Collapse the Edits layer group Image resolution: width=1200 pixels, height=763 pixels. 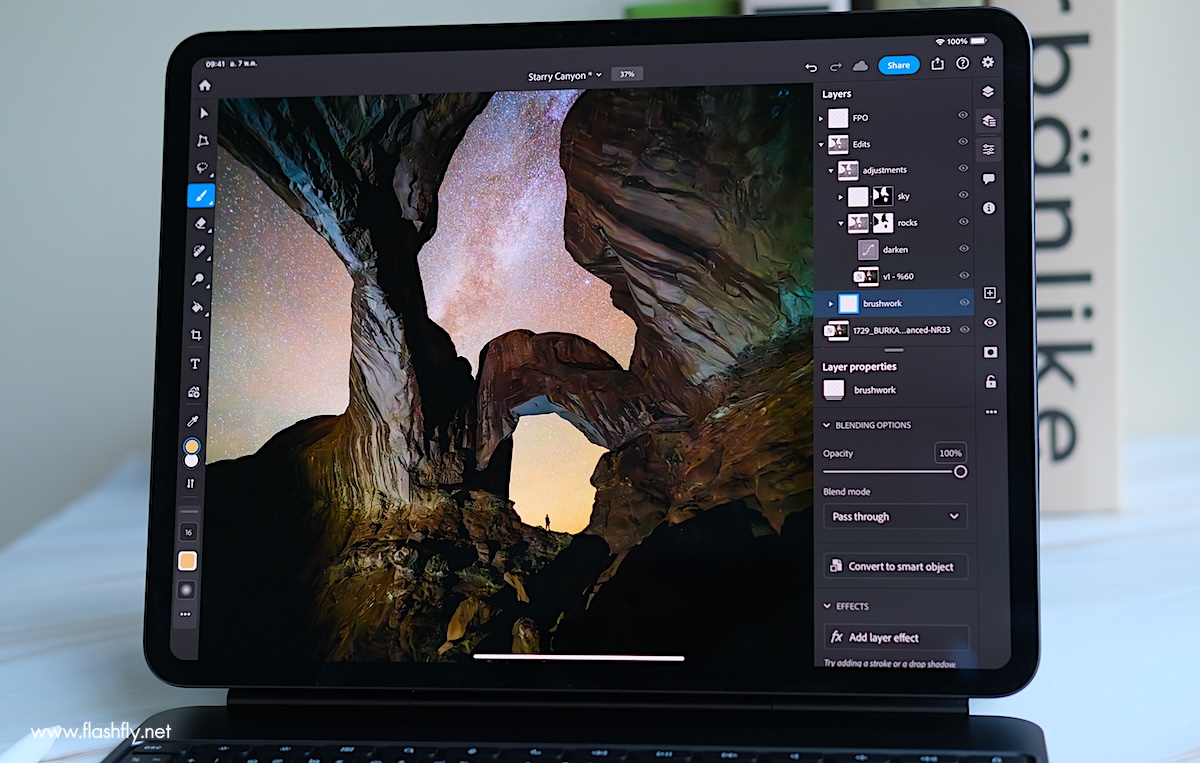click(x=822, y=144)
